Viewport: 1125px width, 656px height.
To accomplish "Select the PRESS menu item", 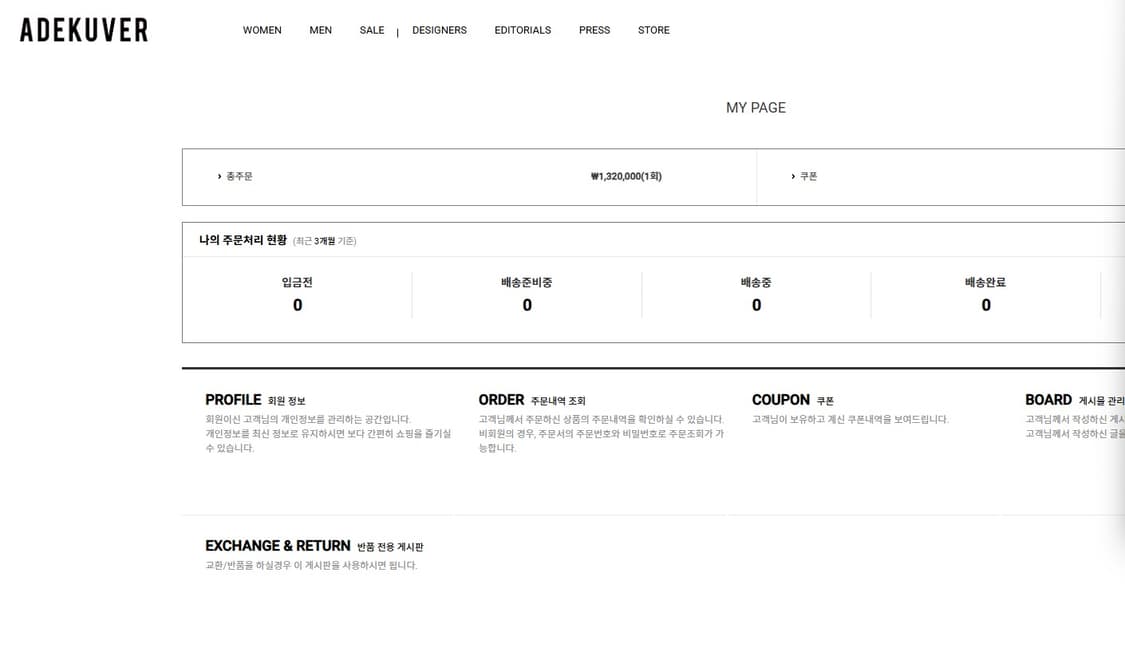I will 594,30.
